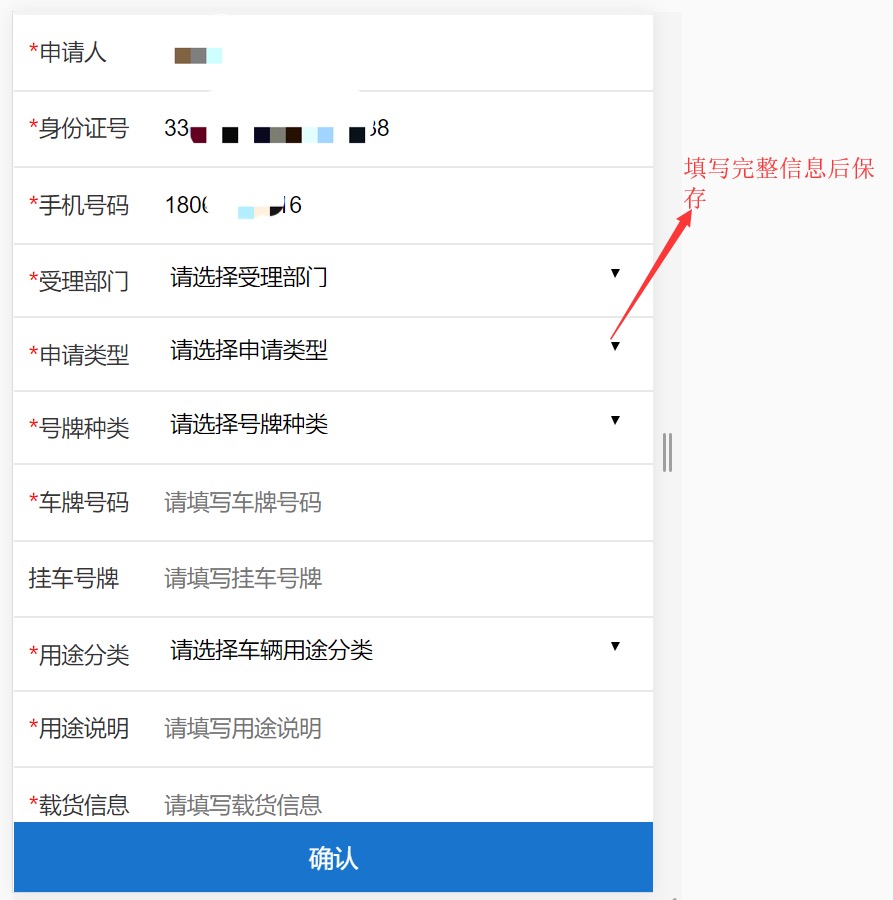Click the 请选择申请类型 selector text
This screenshot has height=900, width=893.
[249, 350]
